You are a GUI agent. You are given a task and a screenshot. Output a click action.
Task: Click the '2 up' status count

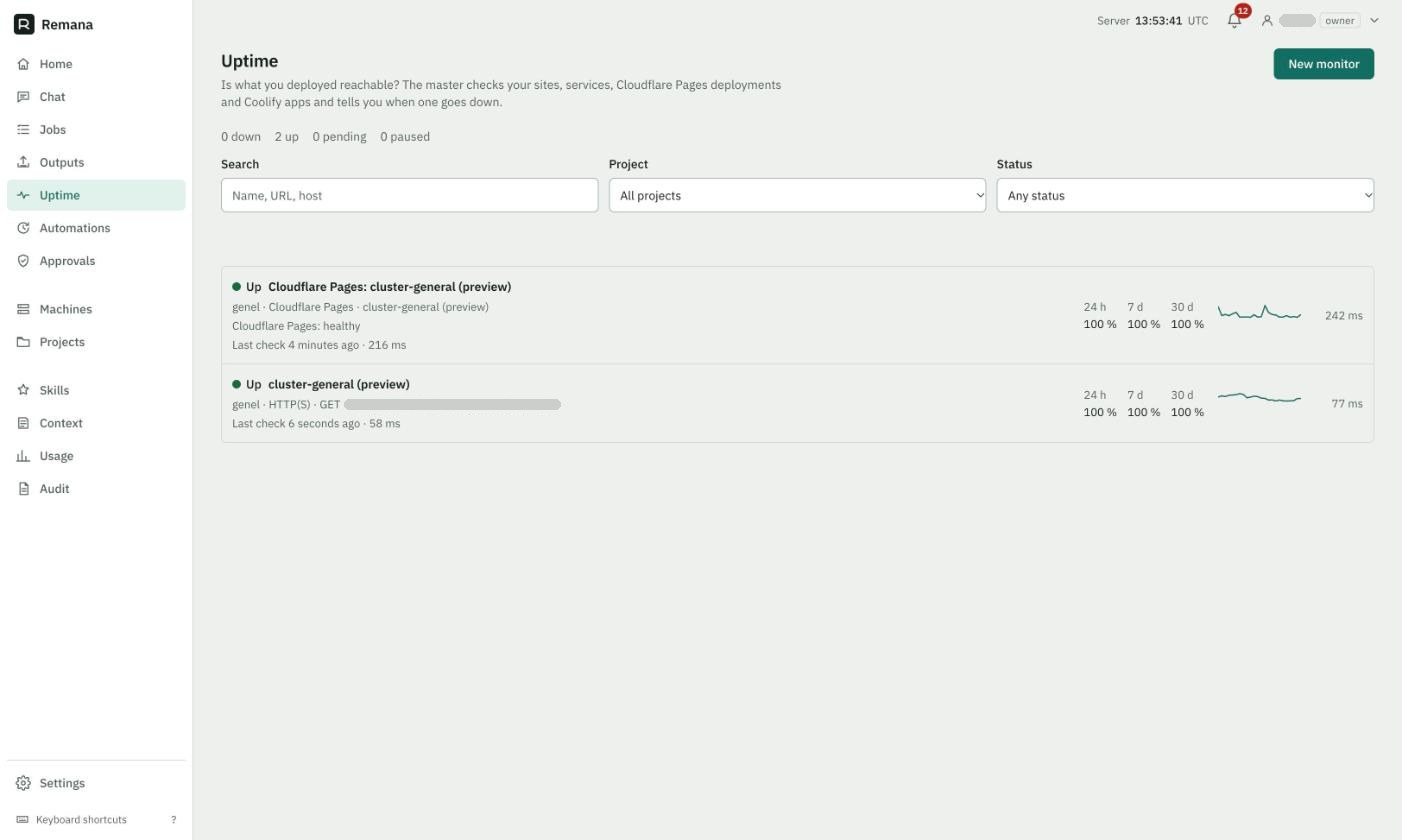pyautogui.click(x=286, y=137)
